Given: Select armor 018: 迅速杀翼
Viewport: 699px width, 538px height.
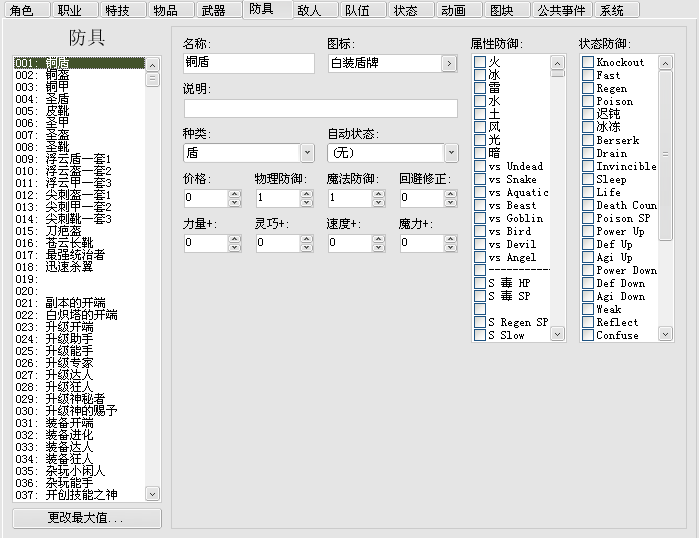Looking at the screenshot, I should (79, 267).
